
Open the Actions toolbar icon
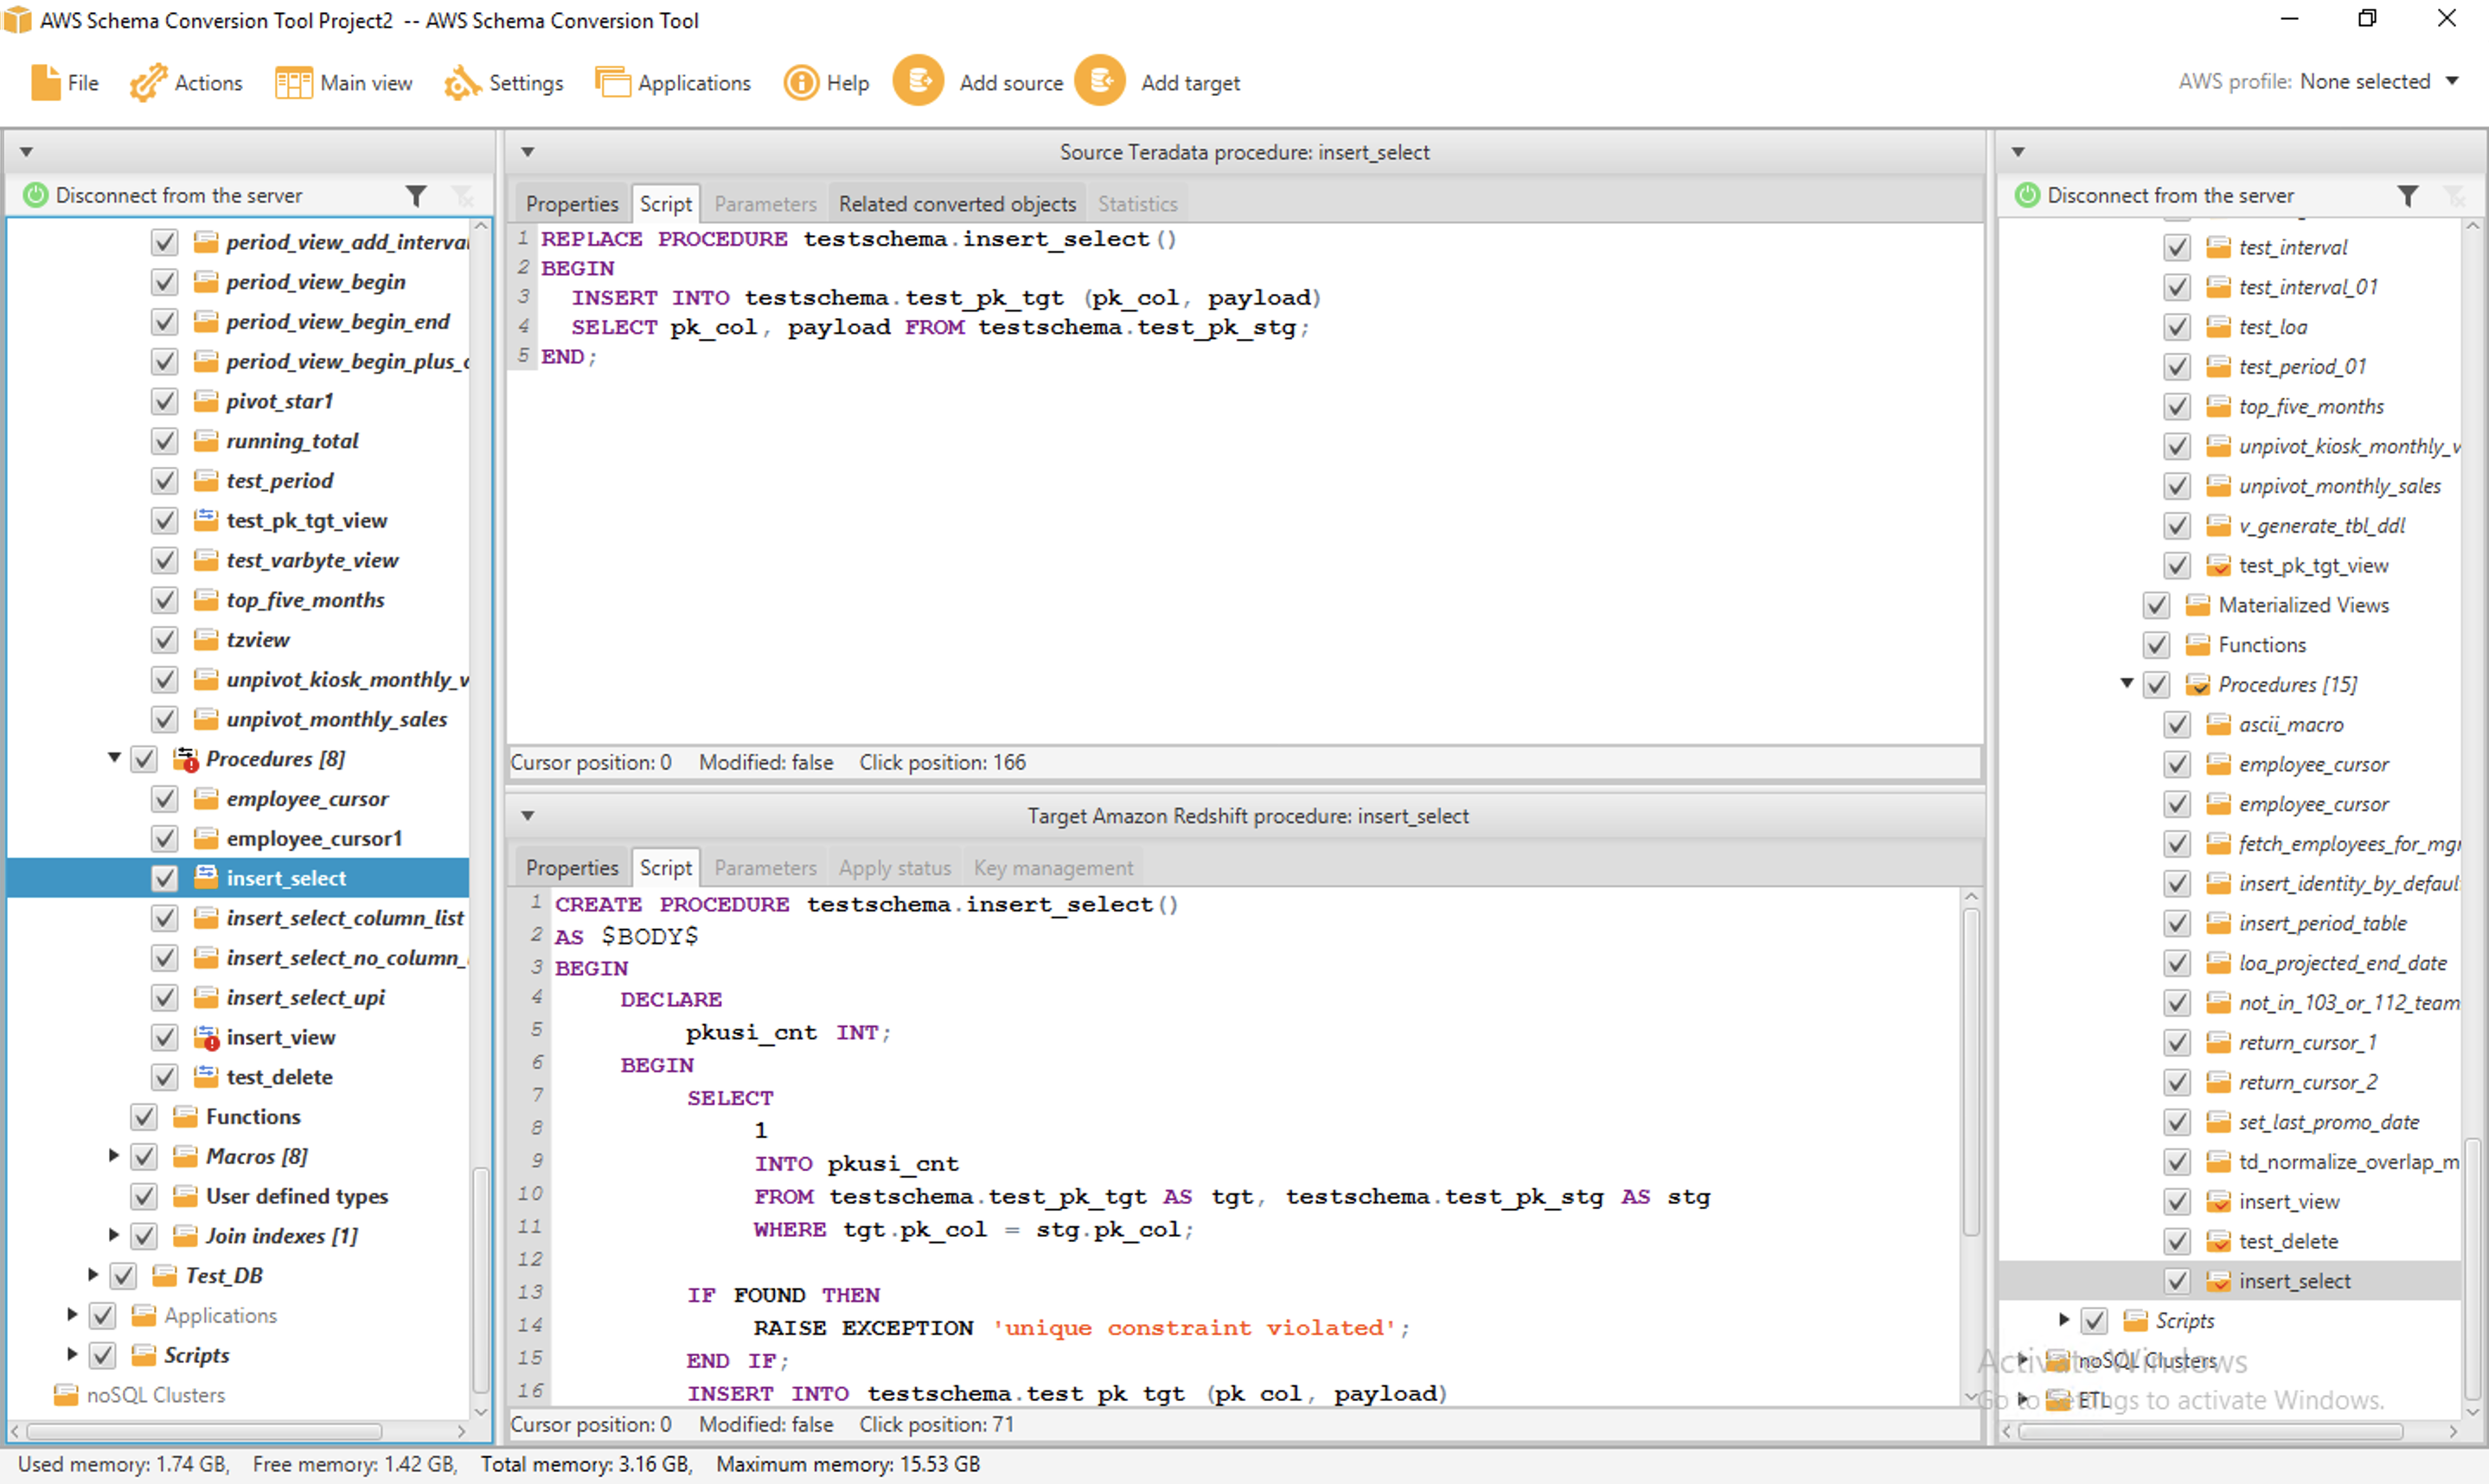pos(148,83)
